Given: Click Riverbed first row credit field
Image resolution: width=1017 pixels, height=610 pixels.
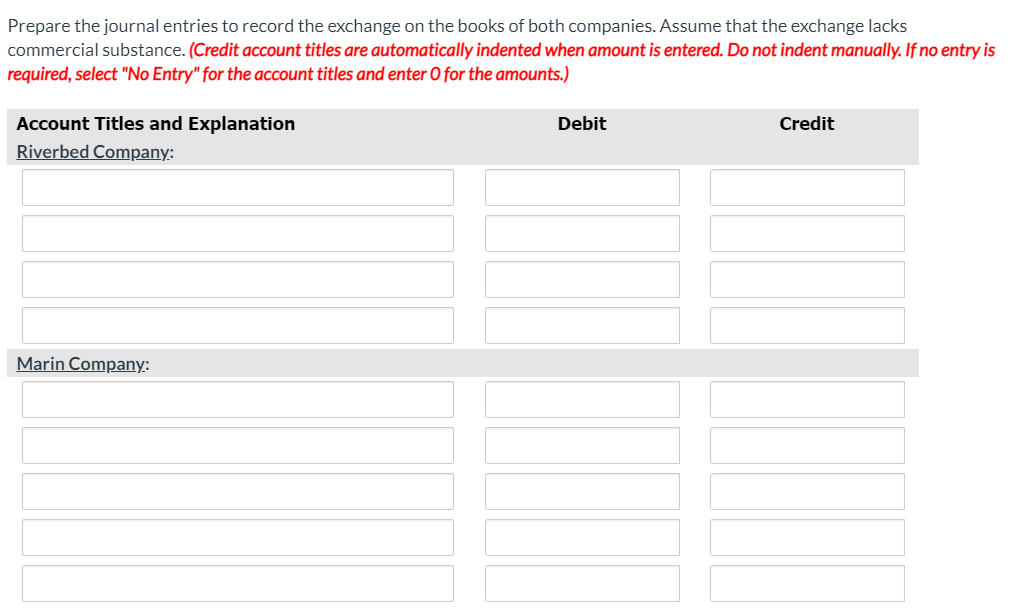Looking at the screenshot, I should 807,188.
